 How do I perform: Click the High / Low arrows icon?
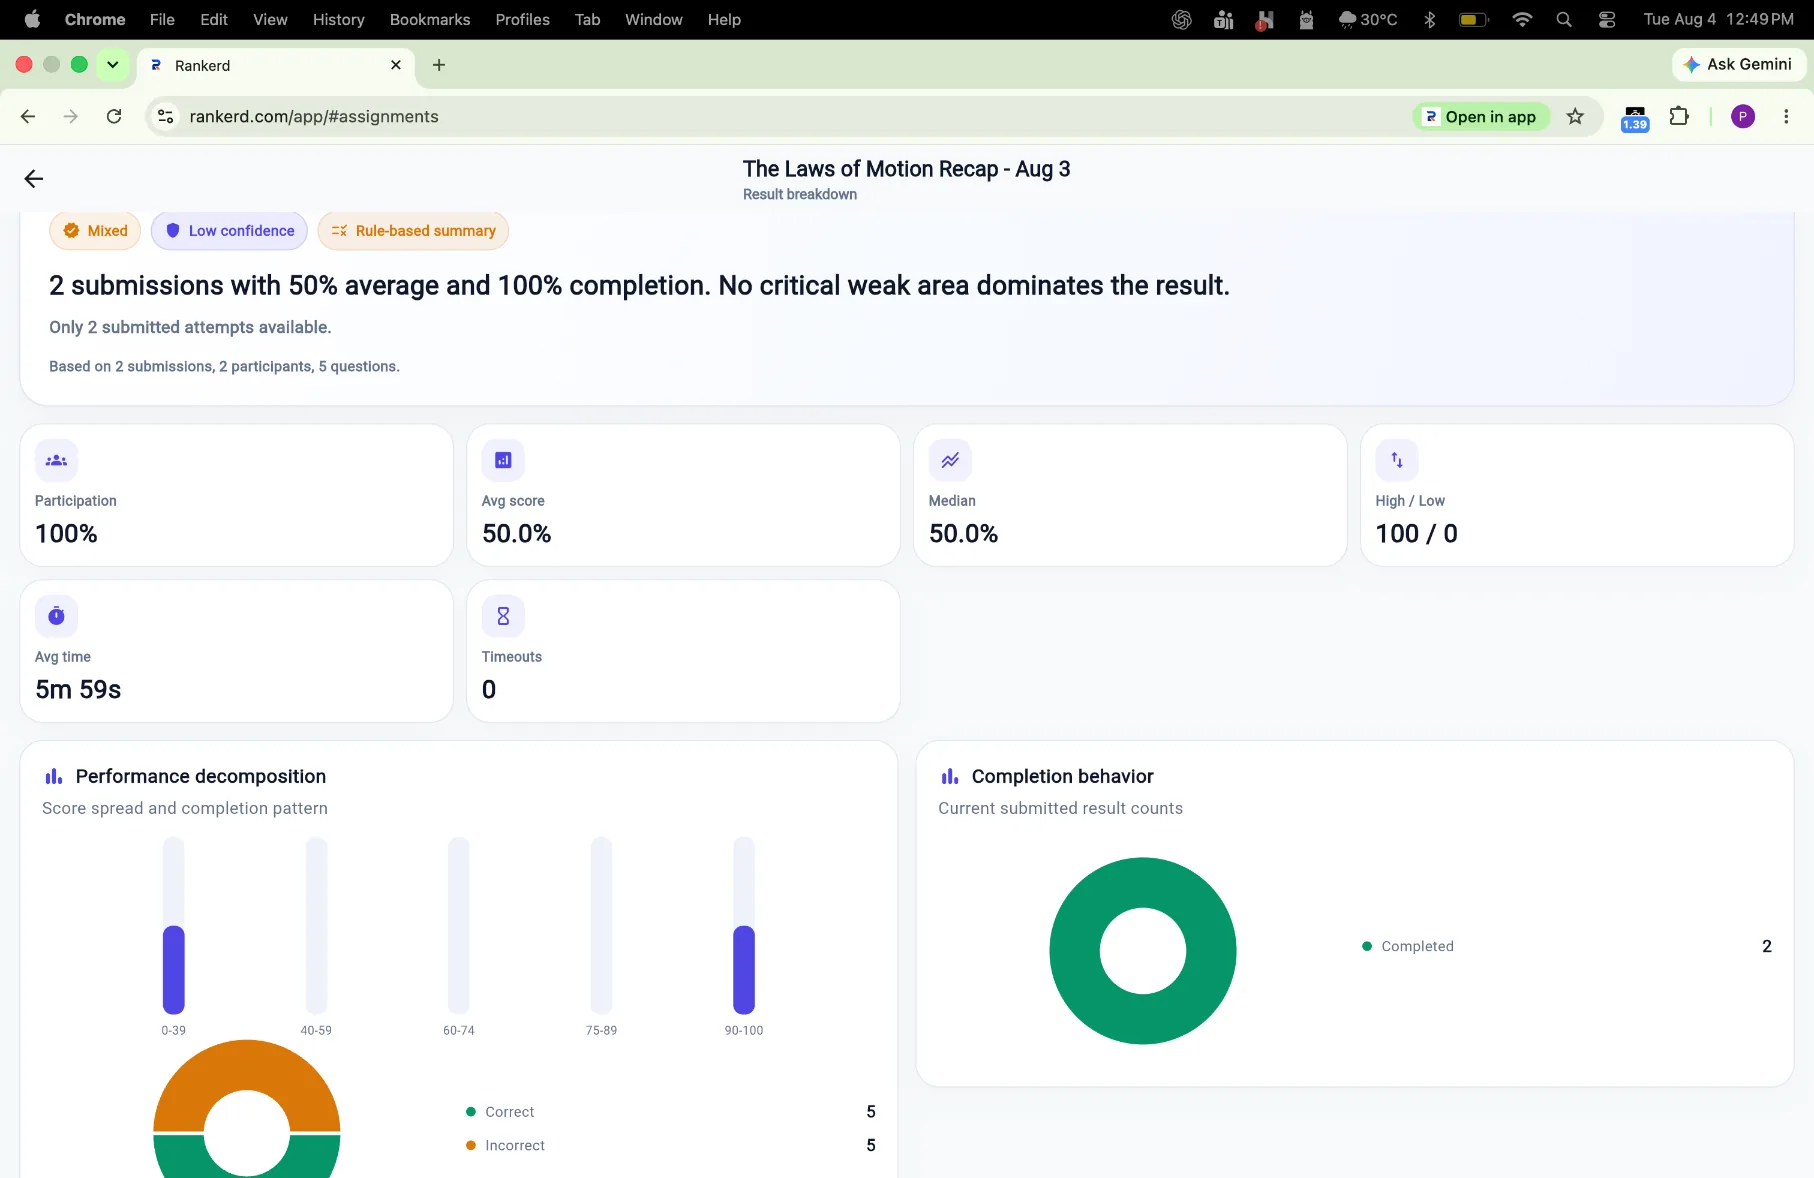[x=1397, y=460]
